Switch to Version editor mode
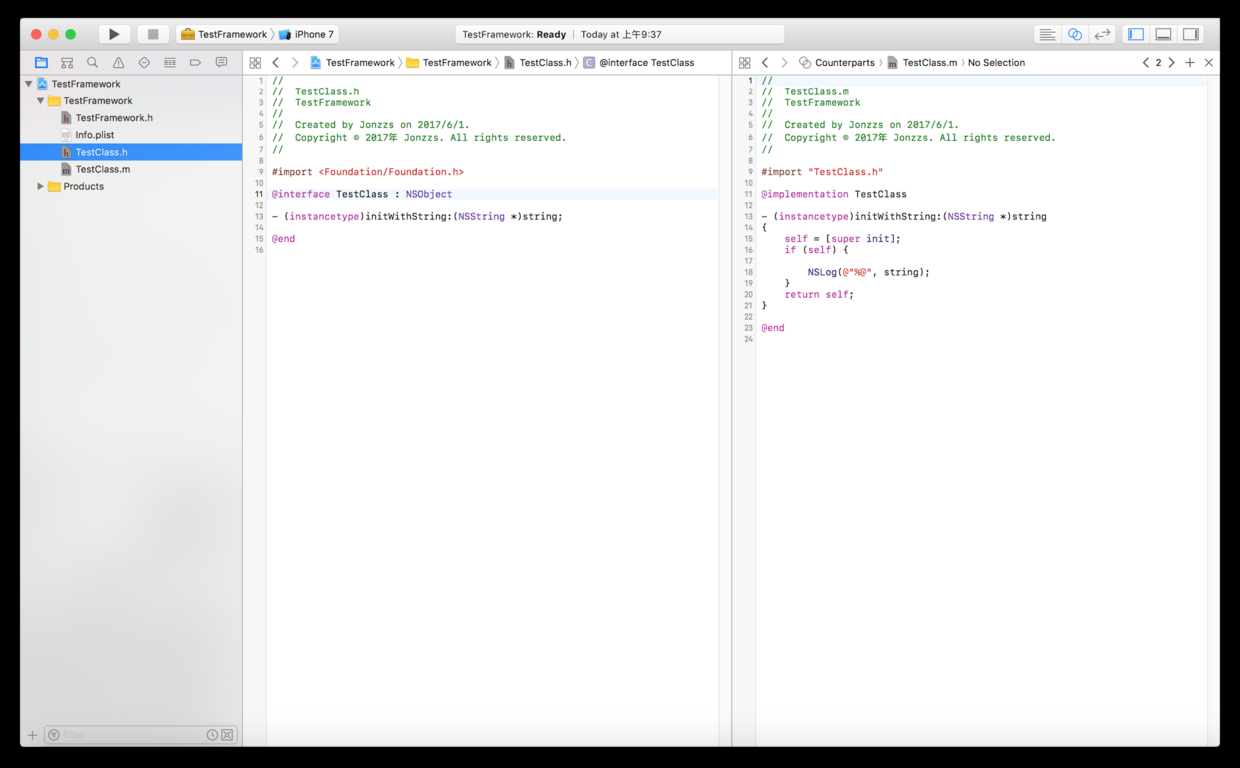The height and width of the screenshot is (768, 1240). (x=1102, y=34)
